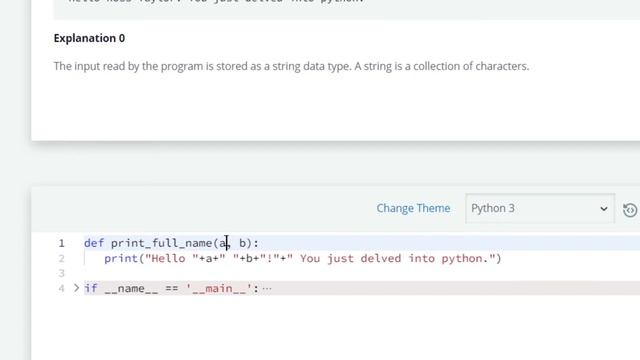Click the explanation paragraph about string data type
The height and width of the screenshot is (360, 640).
(x=291, y=66)
